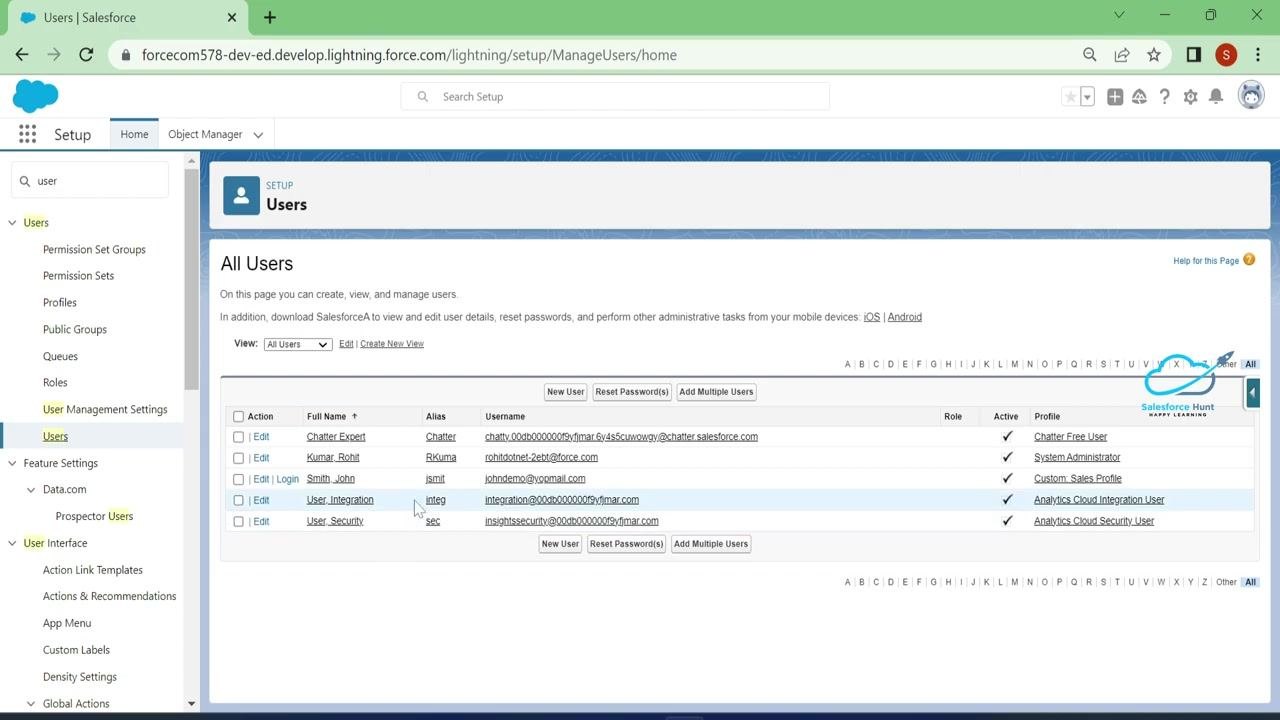Reload the page with refresh icon
The image size is (1280, 720).
[x=86, y=55]
